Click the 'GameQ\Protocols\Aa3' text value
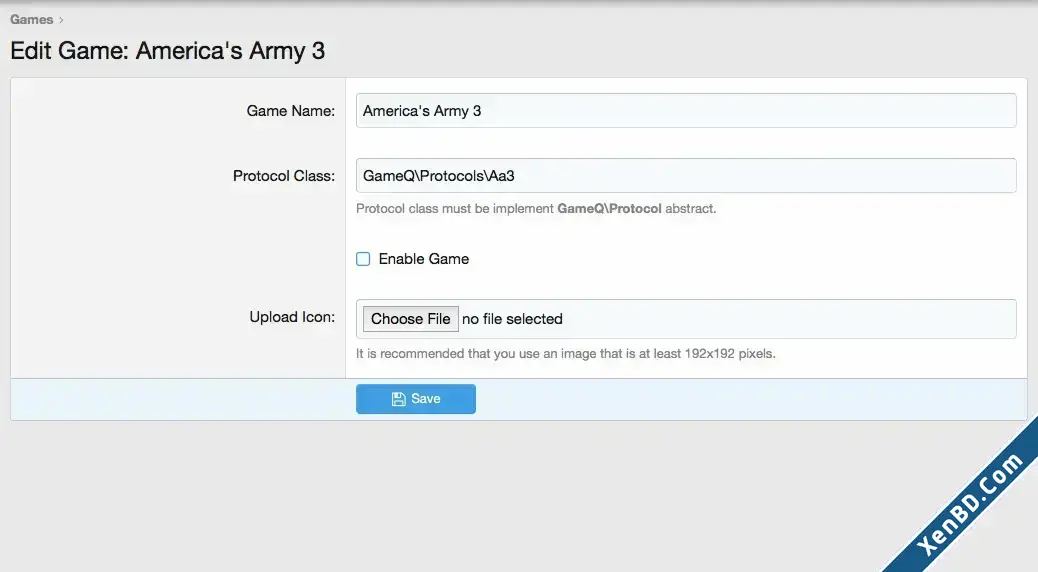This screenshot has height=572, width=1038. 438,175
